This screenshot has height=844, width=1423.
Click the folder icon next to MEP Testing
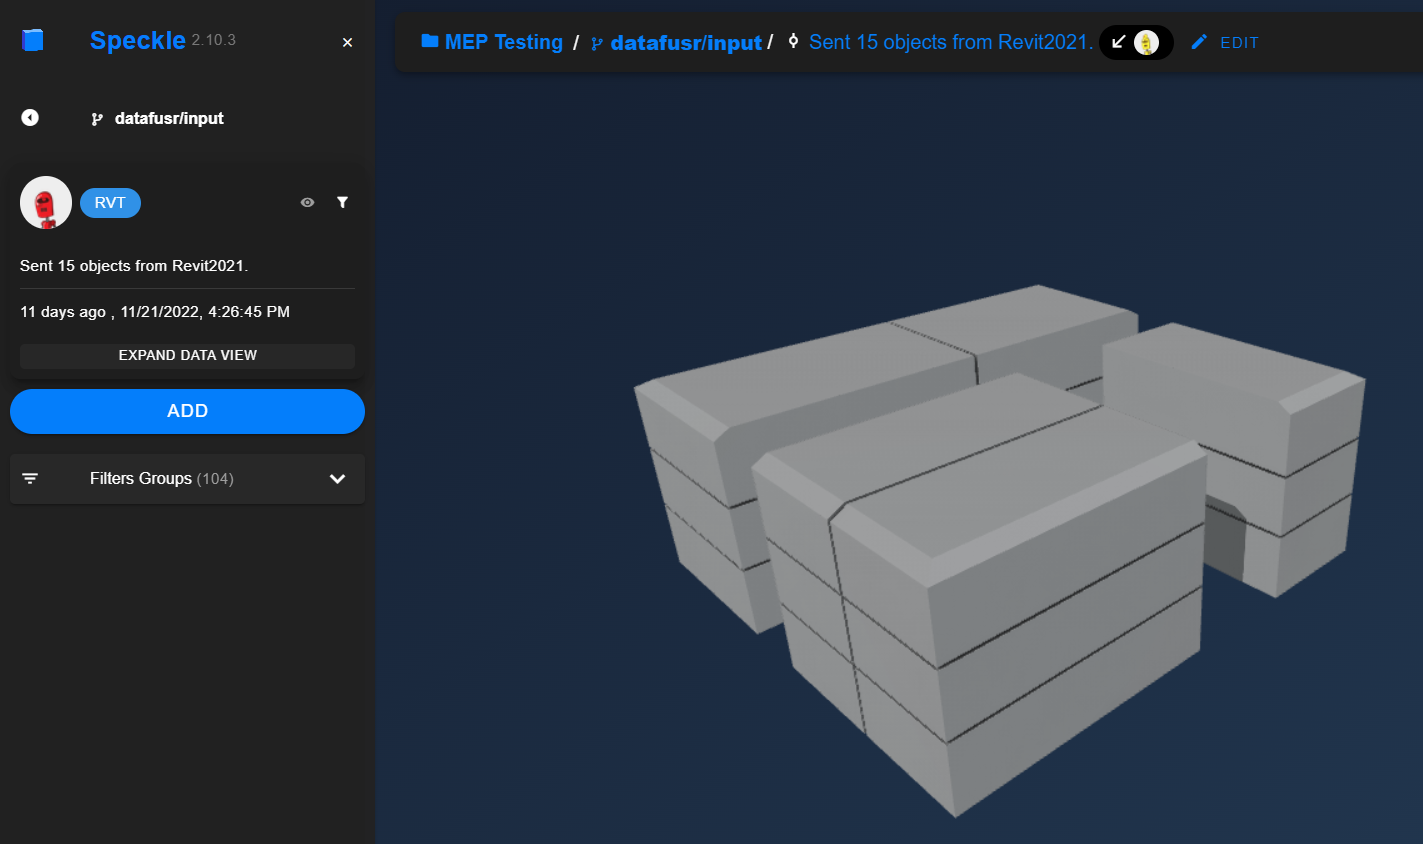[430, 41]
